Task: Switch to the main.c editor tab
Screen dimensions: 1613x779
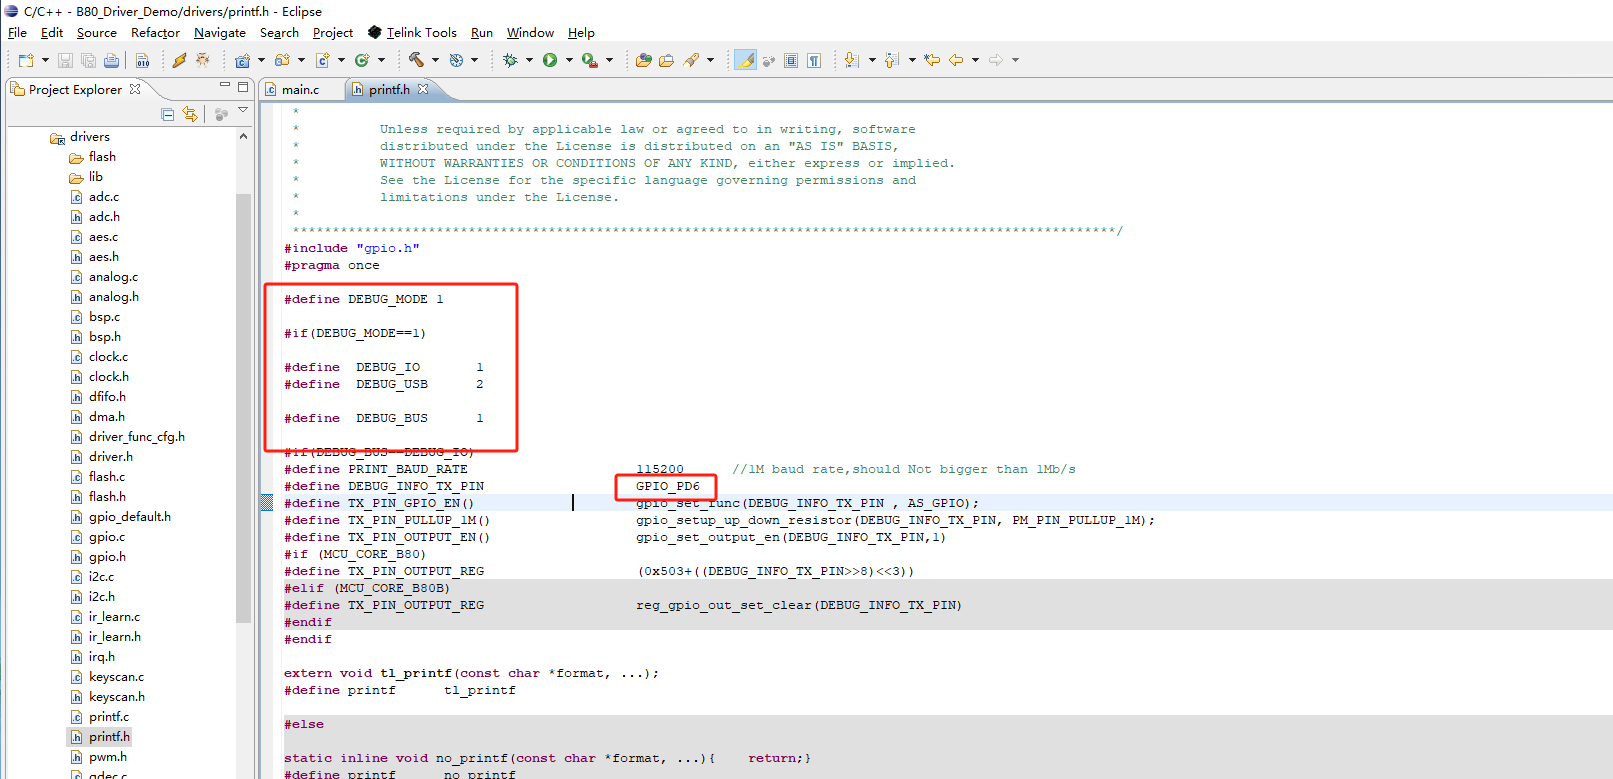Action: pyautogui.click(x=300, y=90)
